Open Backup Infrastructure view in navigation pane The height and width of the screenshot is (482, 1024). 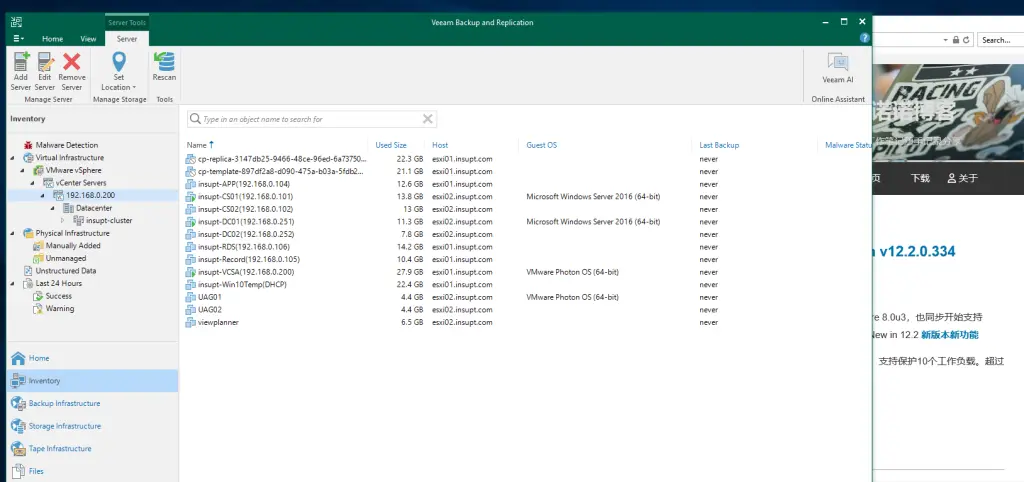pos(64,403)
